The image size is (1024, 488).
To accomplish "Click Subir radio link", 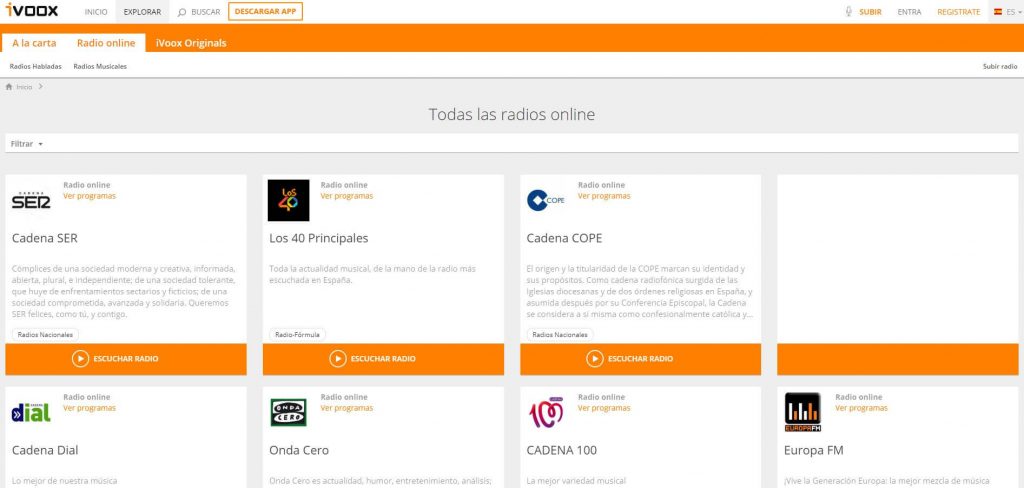I will click(x=1000, y=67).
